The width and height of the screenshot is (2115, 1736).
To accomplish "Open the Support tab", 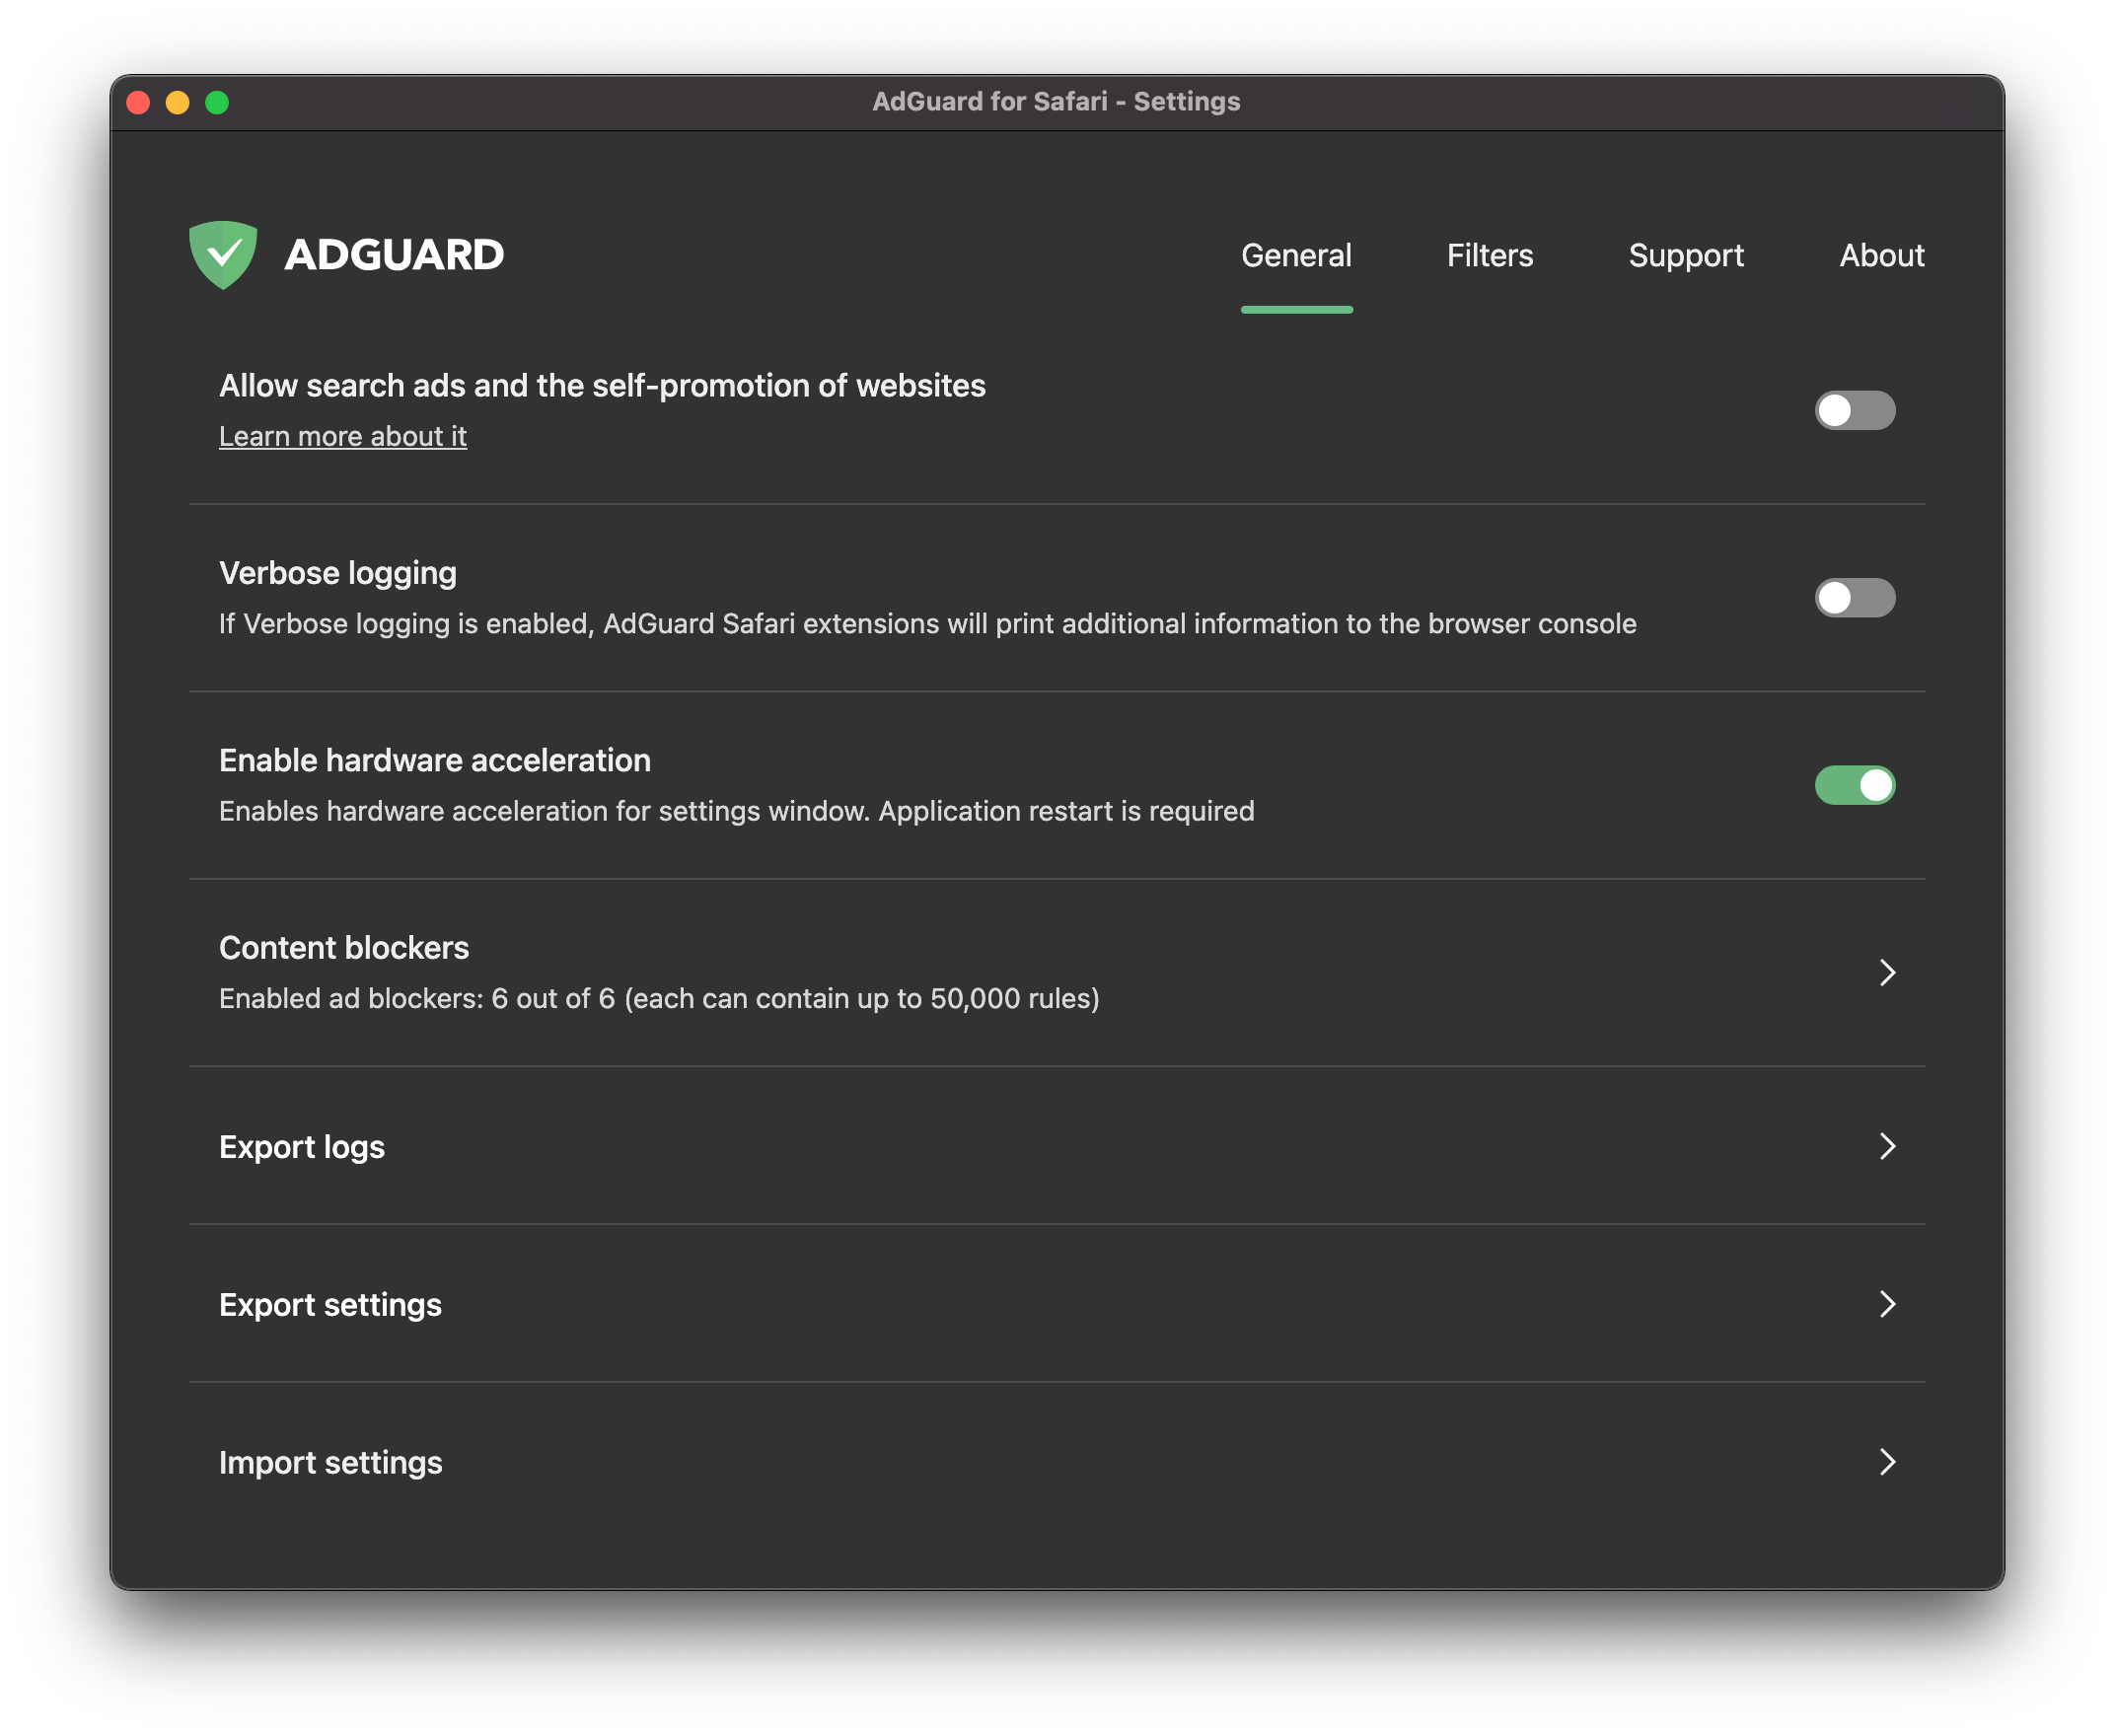I will click(1685, 256).
